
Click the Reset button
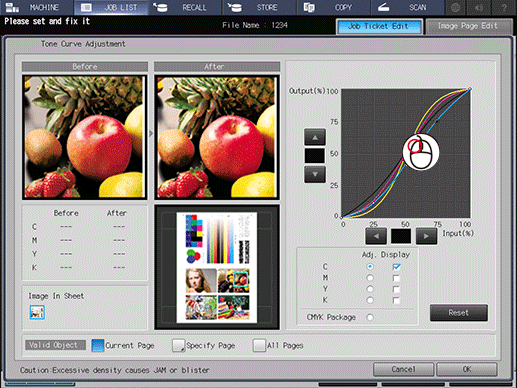click(x=459, y=313)
